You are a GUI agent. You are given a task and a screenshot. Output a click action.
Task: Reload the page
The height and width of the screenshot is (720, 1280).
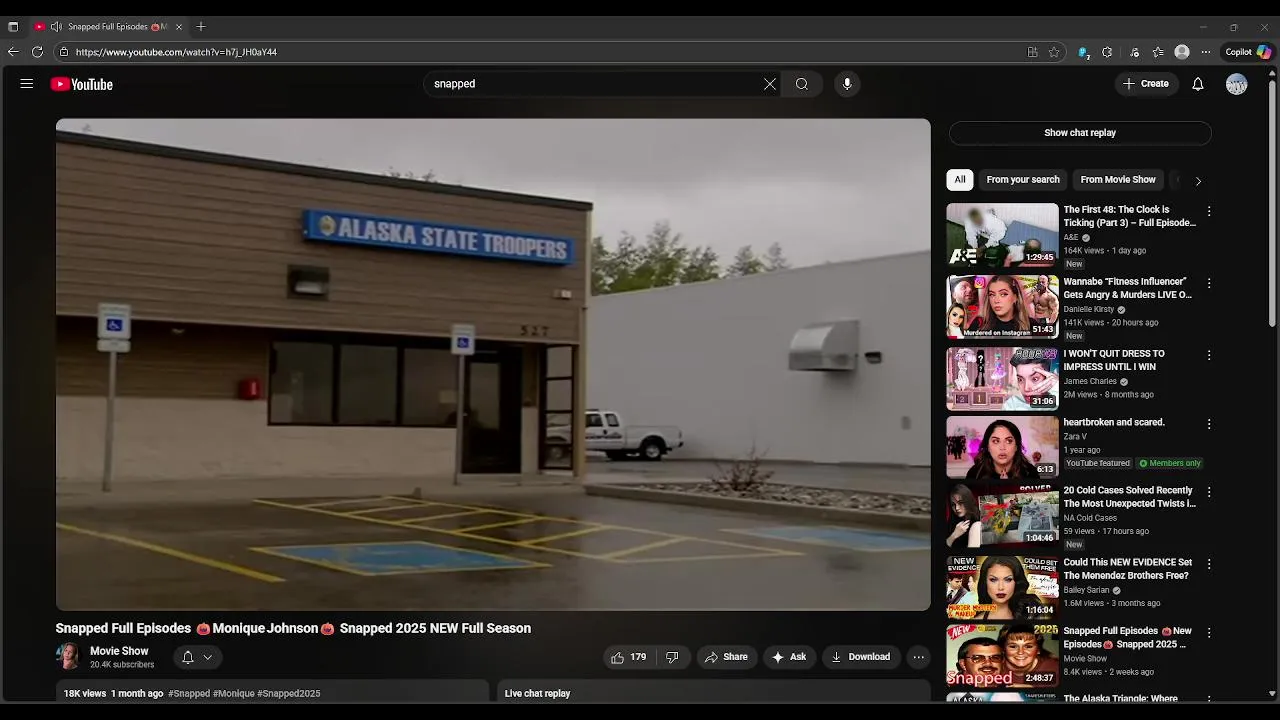coord(37,52)
